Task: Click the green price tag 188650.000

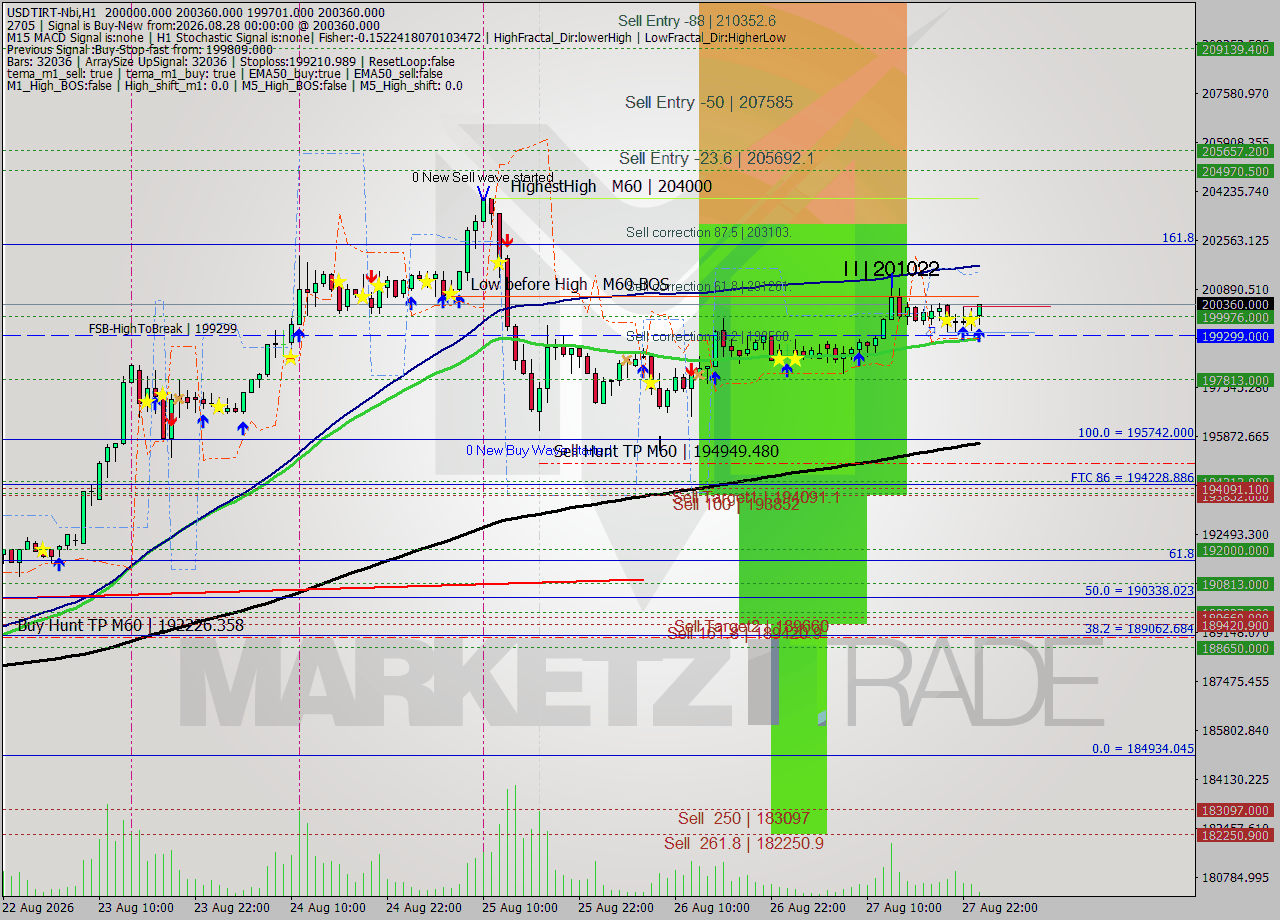Action: tap(1237, 648)
